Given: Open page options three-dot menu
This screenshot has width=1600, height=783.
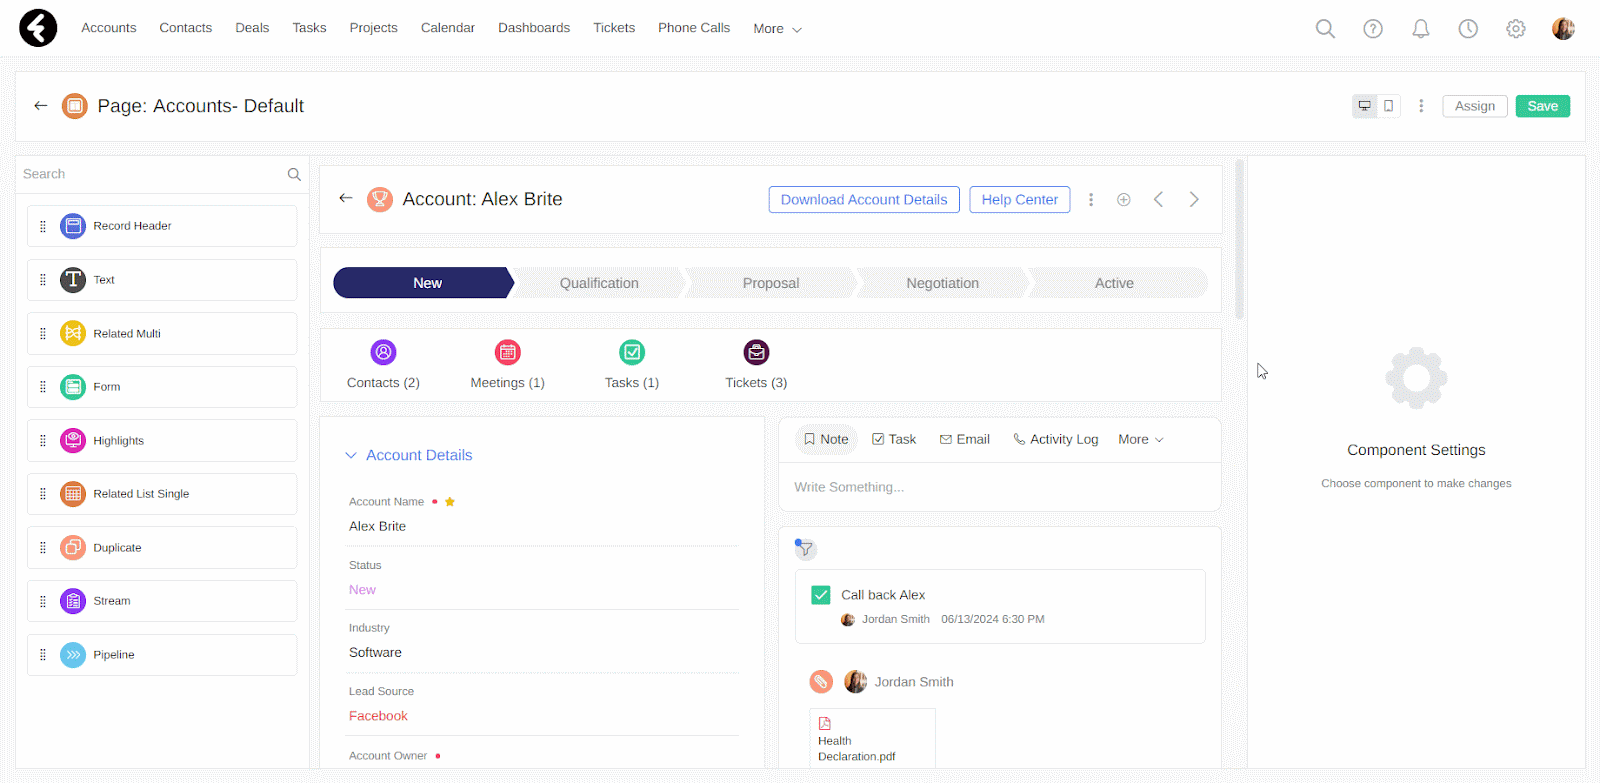Looking at the screenshot, I should tap(1421, 106).
